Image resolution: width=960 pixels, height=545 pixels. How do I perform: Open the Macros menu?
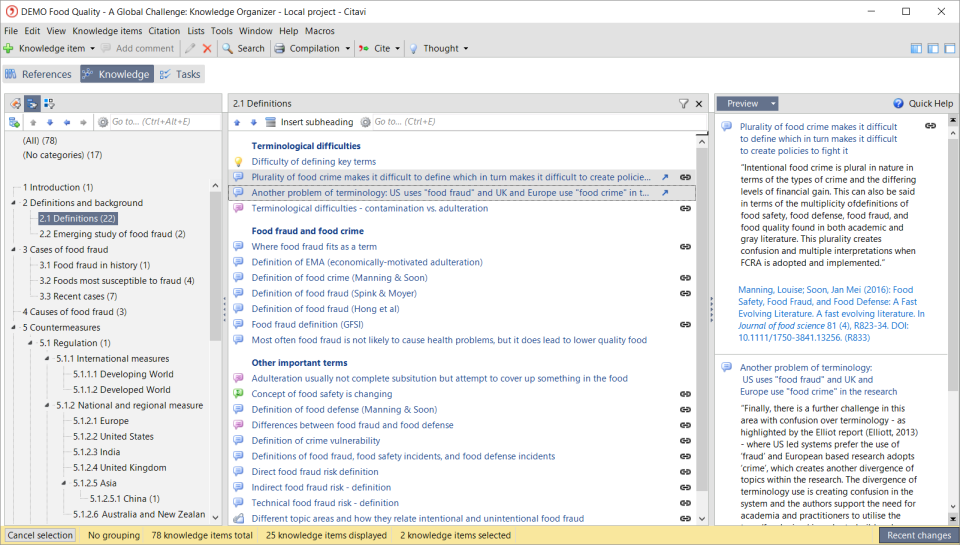tap(320, 31)
